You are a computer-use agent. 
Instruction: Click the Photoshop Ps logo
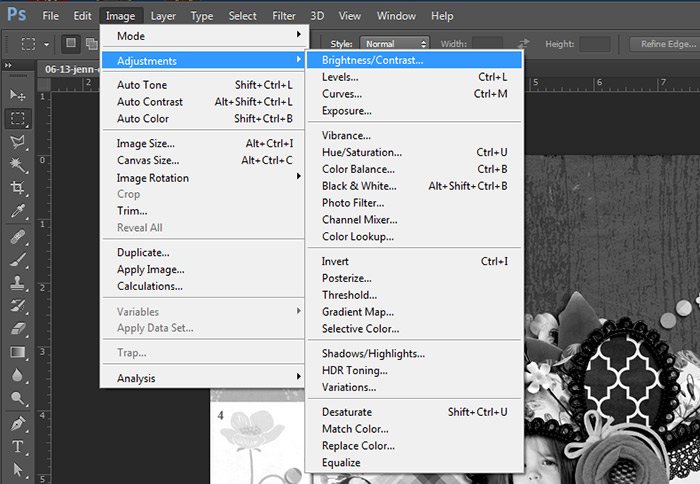point(17,14)
